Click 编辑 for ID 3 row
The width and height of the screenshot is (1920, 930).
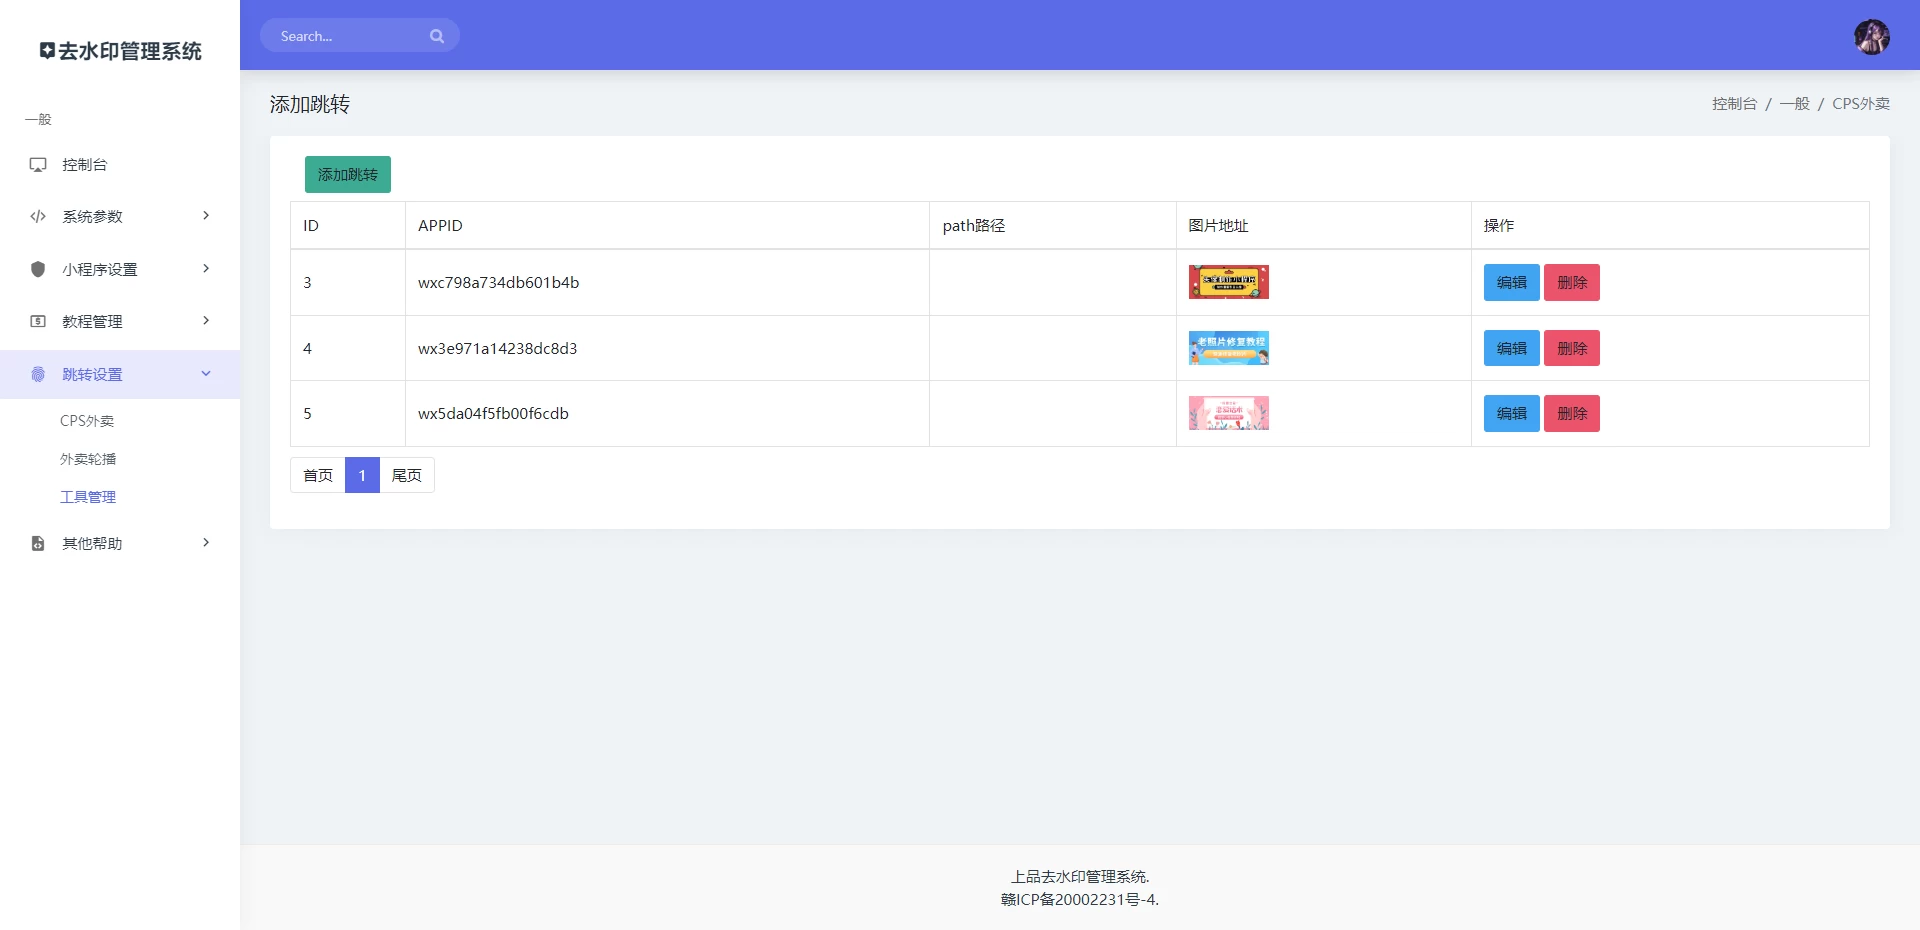click(x=1510, y=282)
